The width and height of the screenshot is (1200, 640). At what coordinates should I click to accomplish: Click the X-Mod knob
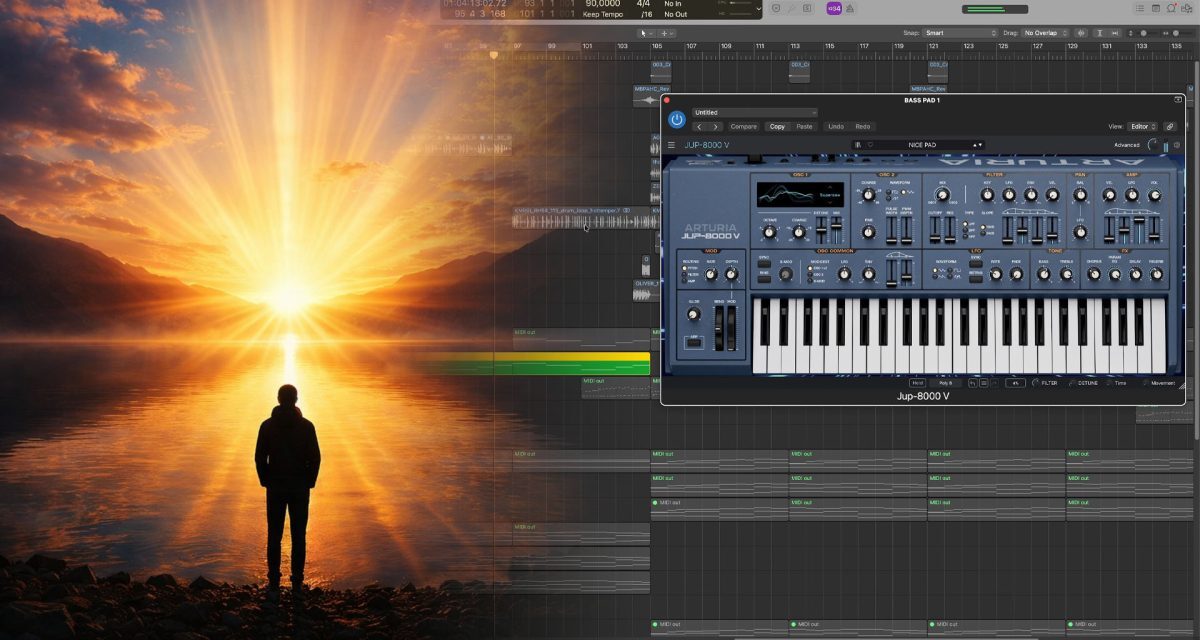(x=785, y=274)
